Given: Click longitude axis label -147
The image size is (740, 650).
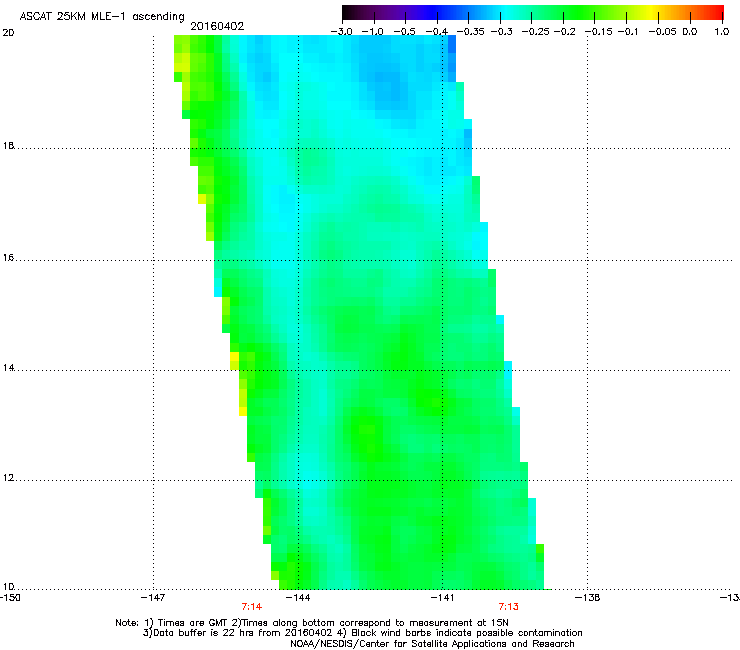Looking at the screenshot, I should tap(153, 598).
